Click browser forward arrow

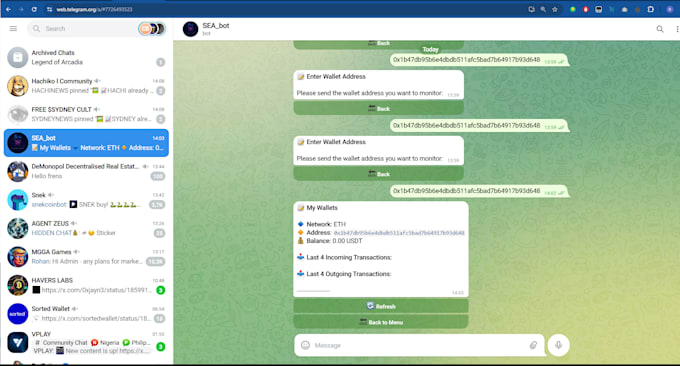[x=21, y=9]
